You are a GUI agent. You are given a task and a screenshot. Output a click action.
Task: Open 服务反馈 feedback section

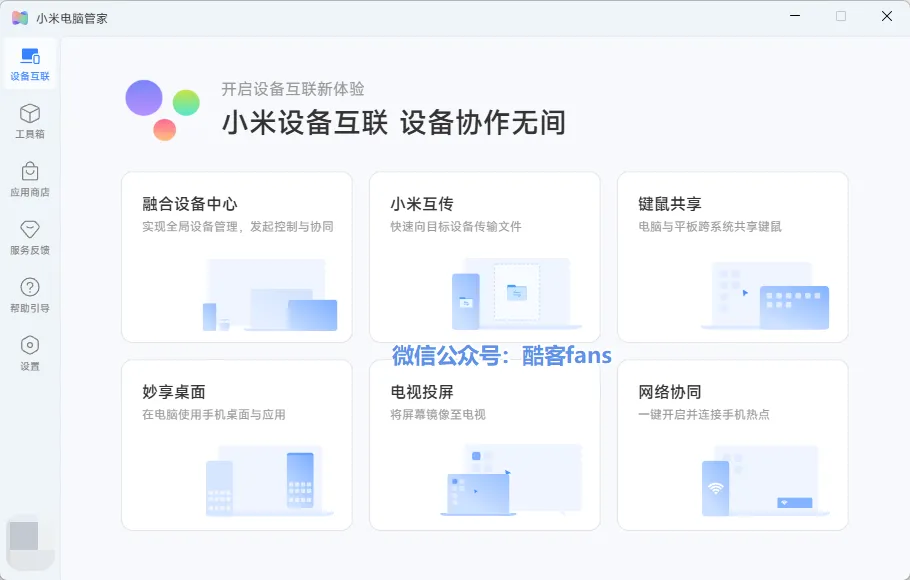[x=30, y=237]
